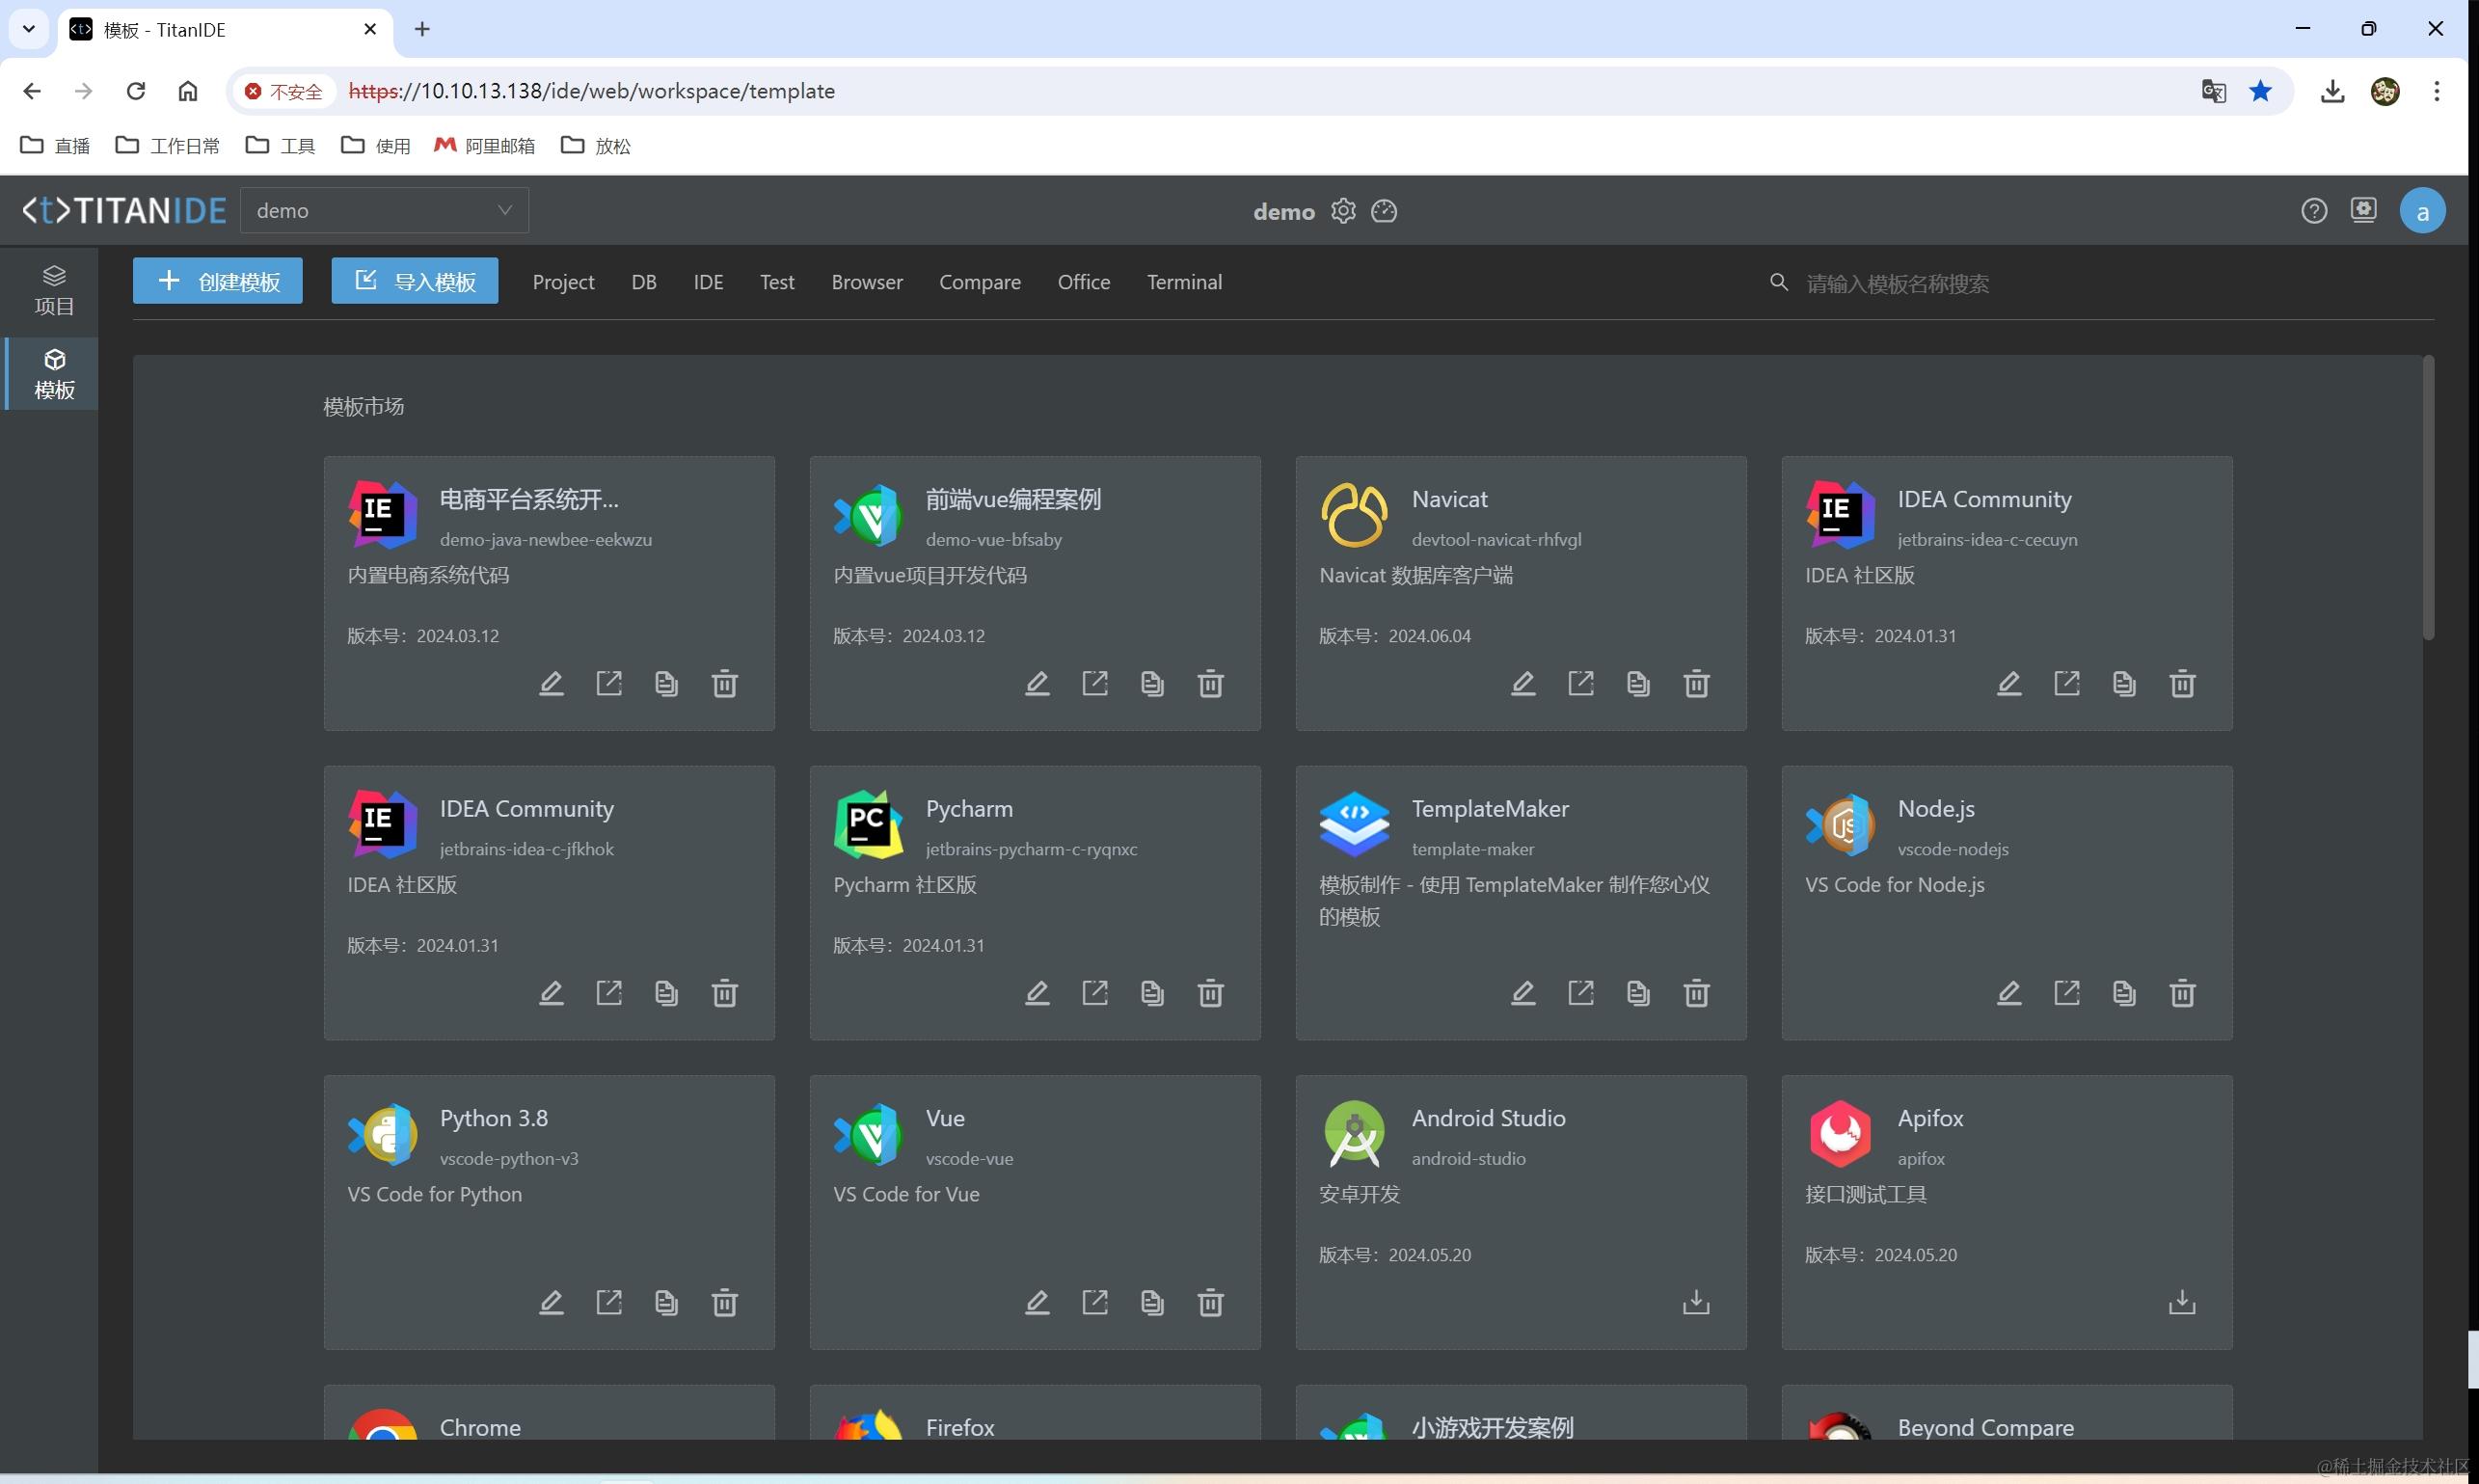This screenshot has height=1484, width=2479.
Task: Open the dashboard gauge icon beside demo
Action: 1384,211
